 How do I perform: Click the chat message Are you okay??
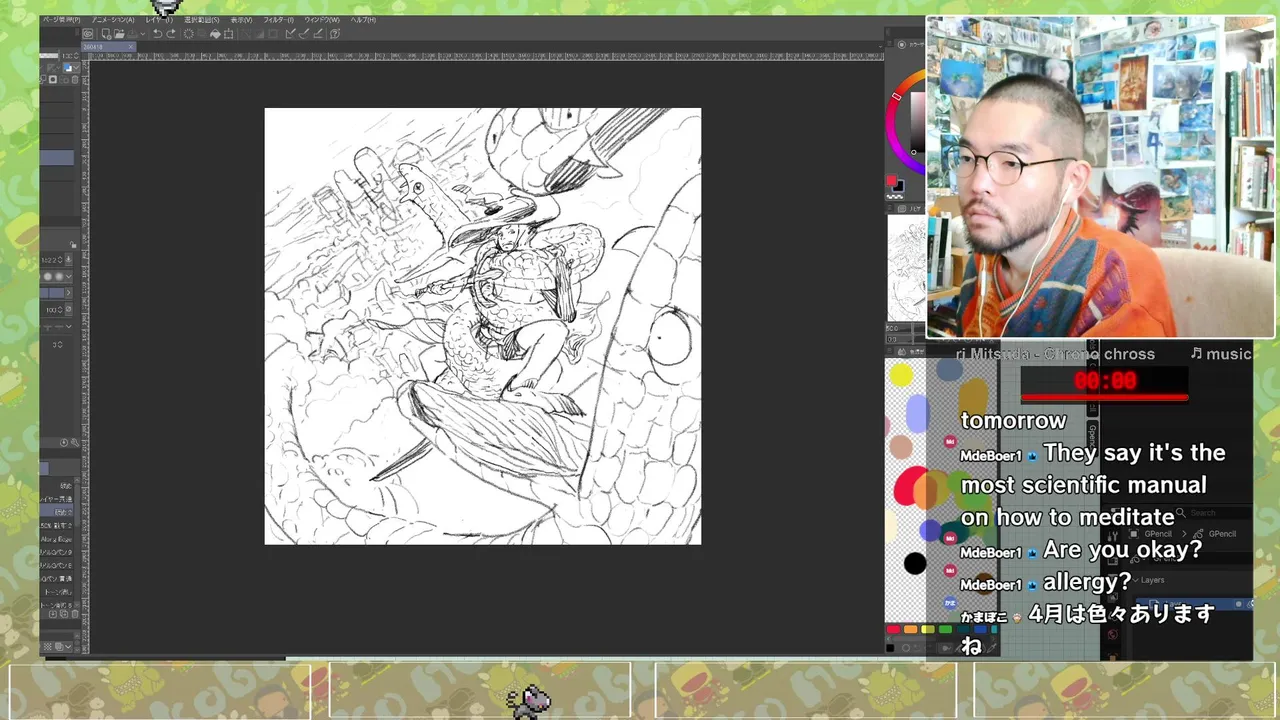pyautogui.click(x=1122, y=549)
